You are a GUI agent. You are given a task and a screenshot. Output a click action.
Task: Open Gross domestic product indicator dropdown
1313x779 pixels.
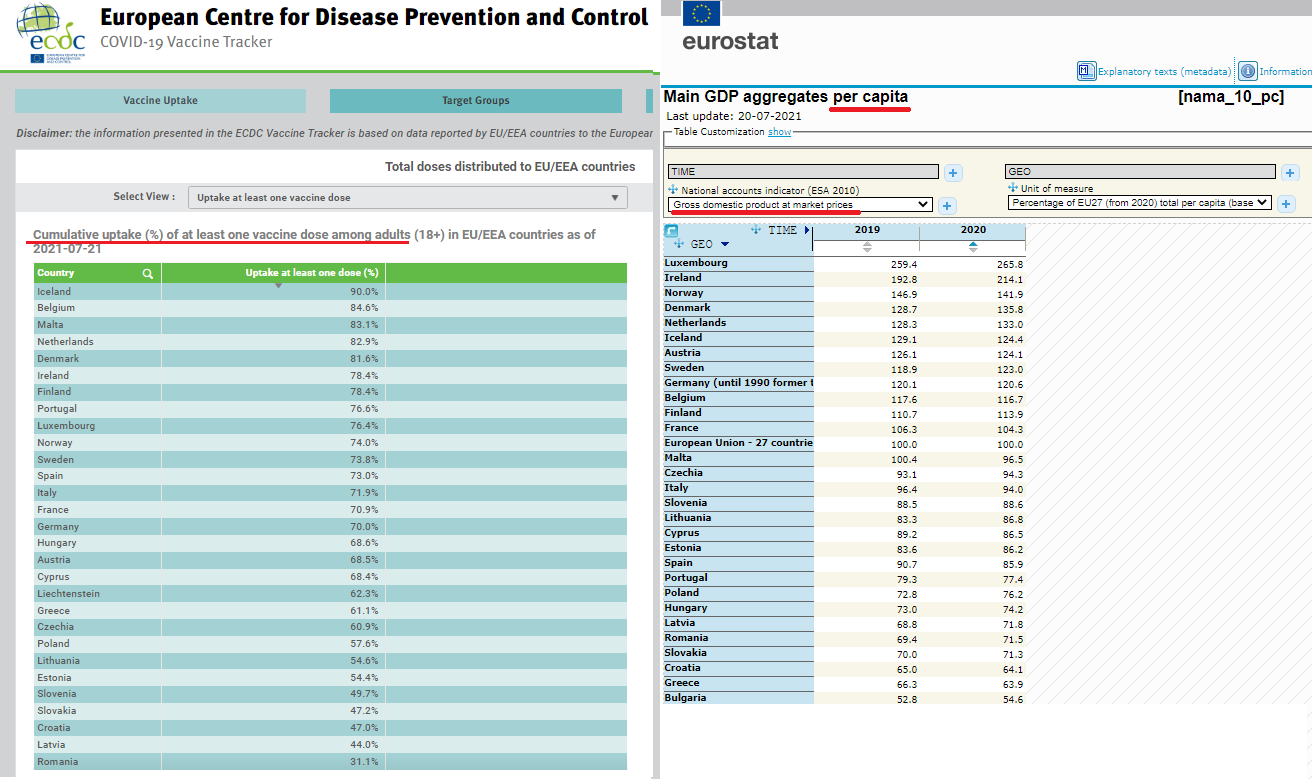pos(801,204)
